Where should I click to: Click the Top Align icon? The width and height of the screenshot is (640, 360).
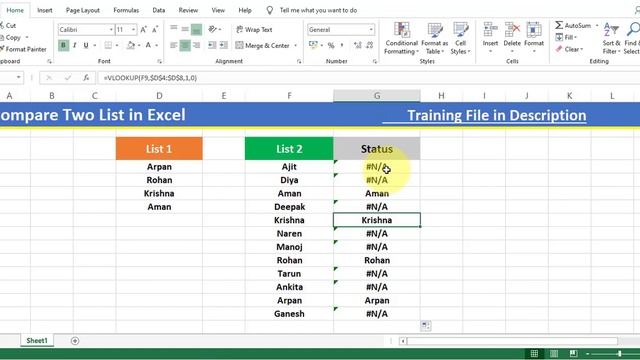coord(174,29)
